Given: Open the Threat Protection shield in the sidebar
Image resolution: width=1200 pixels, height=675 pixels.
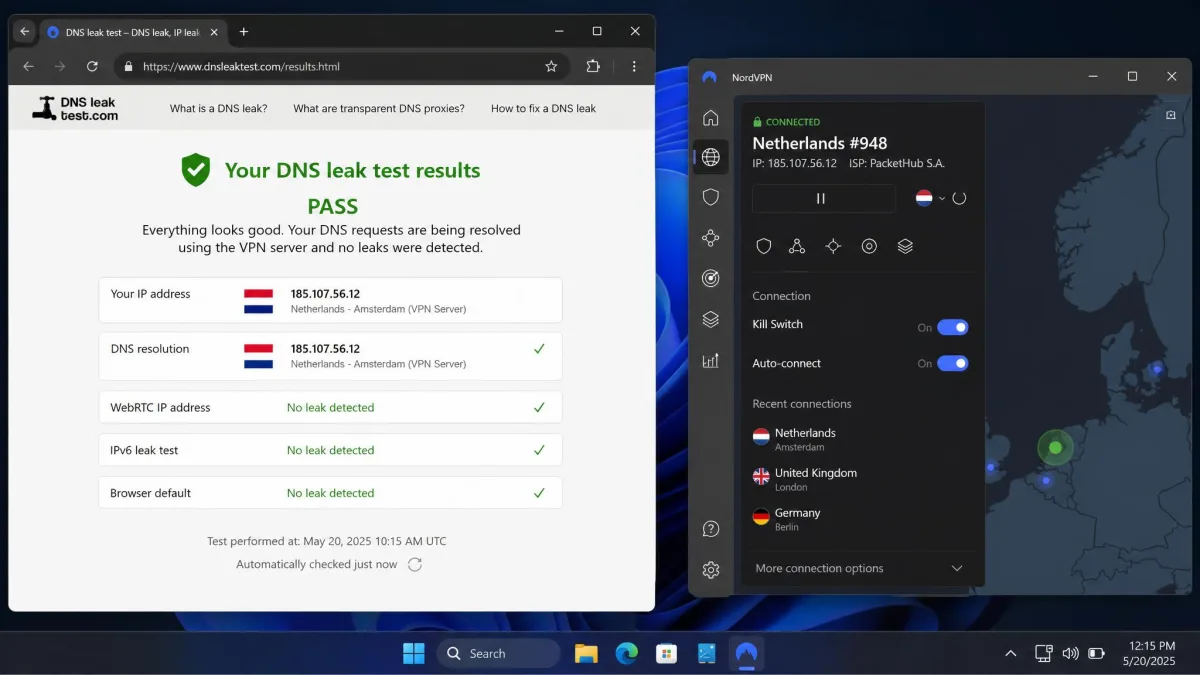Looking at the screenshot, I should [x=710, y=197].
